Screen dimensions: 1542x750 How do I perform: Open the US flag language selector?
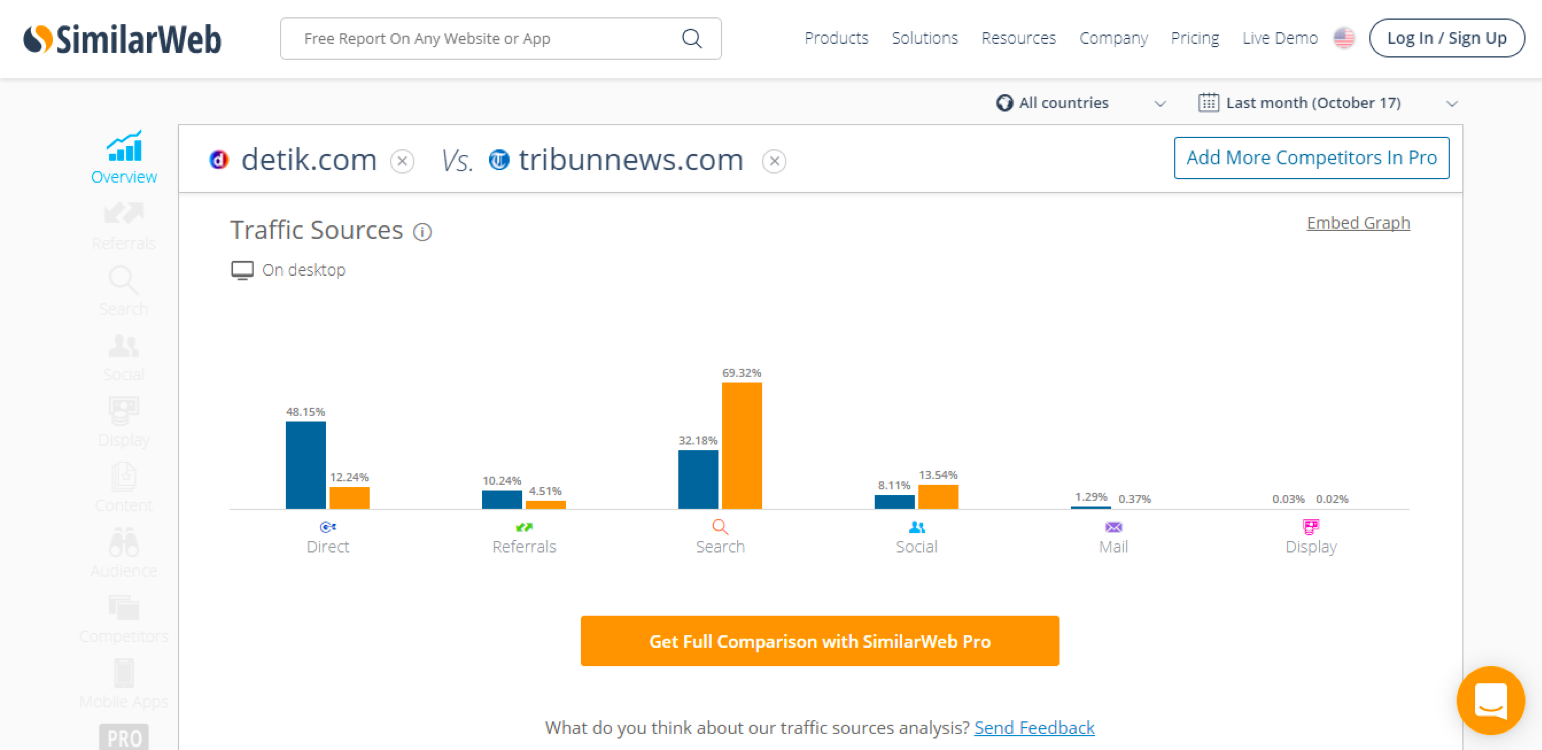point(1344,38)
